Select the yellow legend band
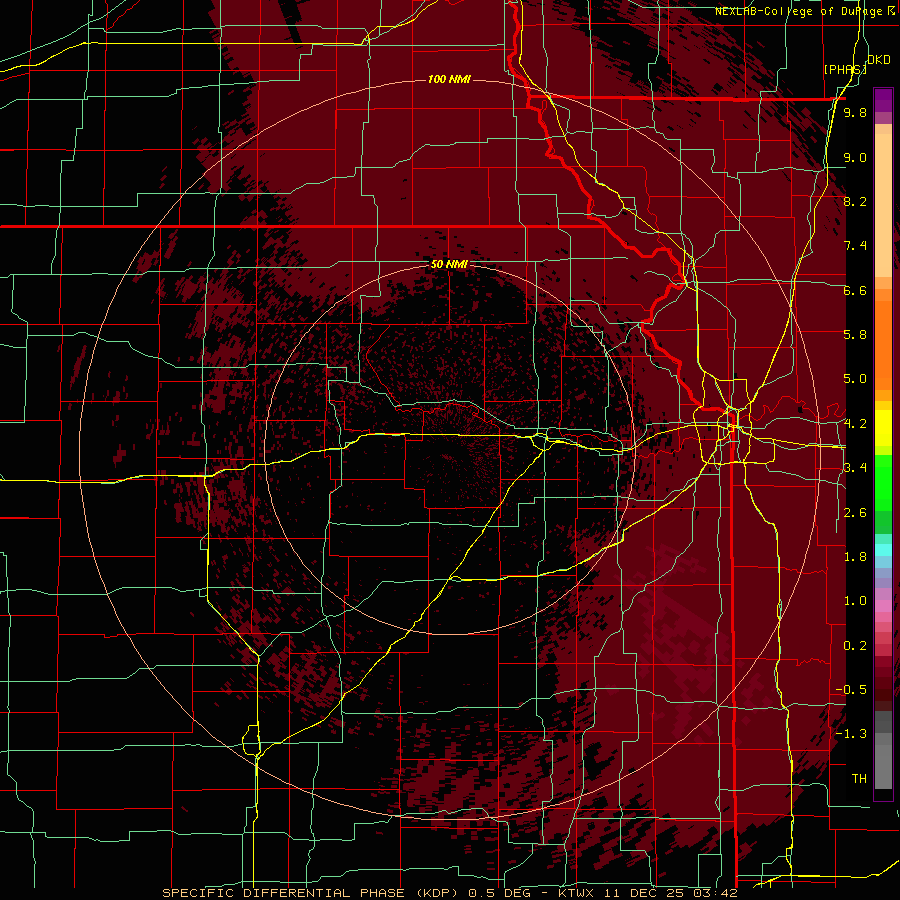This screenshot has width=900, height=900. (883, 428)
